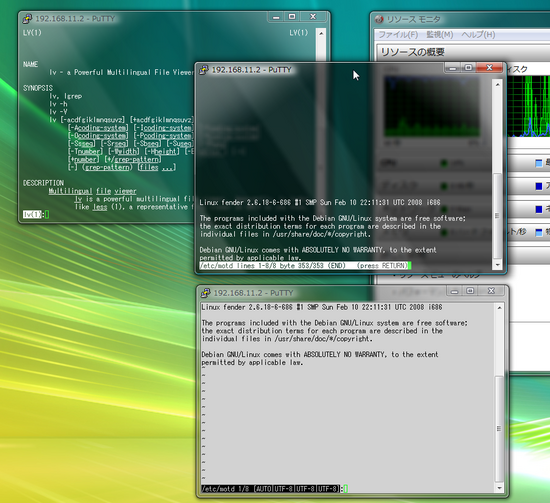Click scrollbar thumb in gray bottom PuTTY window
550x503 pixels.
(499, 429)
